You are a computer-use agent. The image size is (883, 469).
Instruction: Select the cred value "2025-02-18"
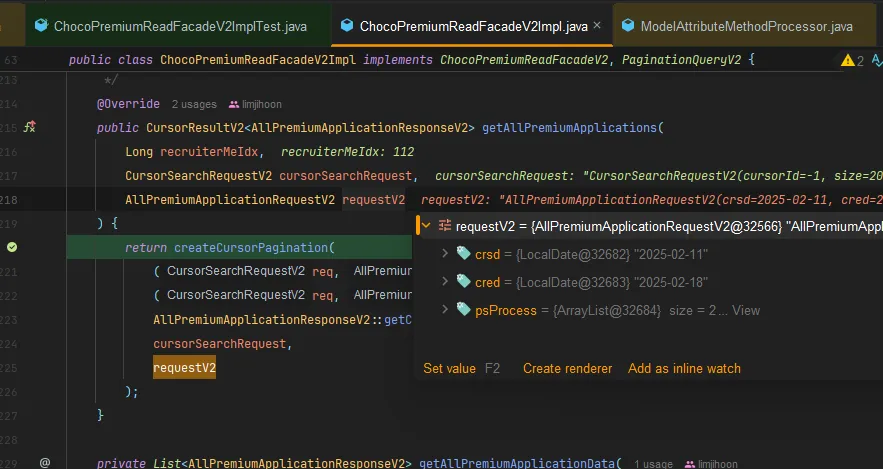tap(671, 283)
